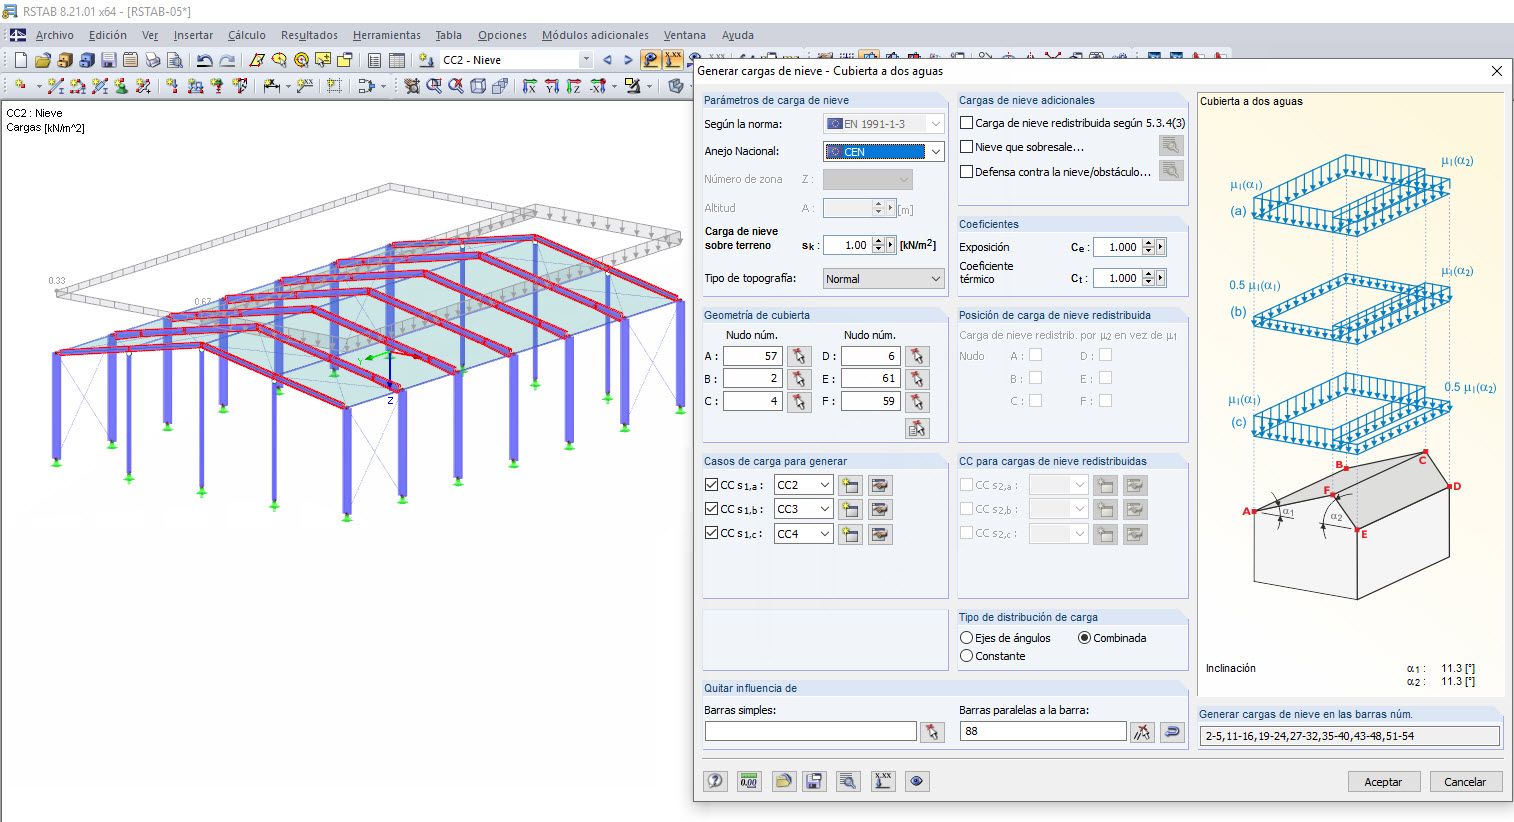Screen dimensions: 1514x822
Task: Click the node A number field
Action: coord(753,356)
